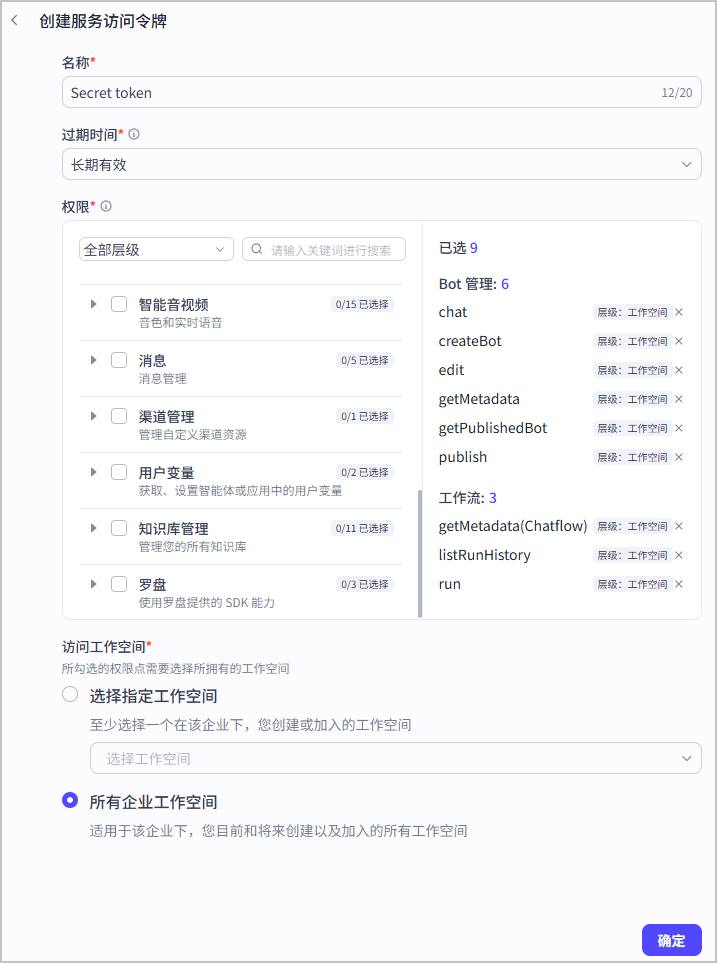Select the 所有企业工作空间 radio option

coord(70,800)
